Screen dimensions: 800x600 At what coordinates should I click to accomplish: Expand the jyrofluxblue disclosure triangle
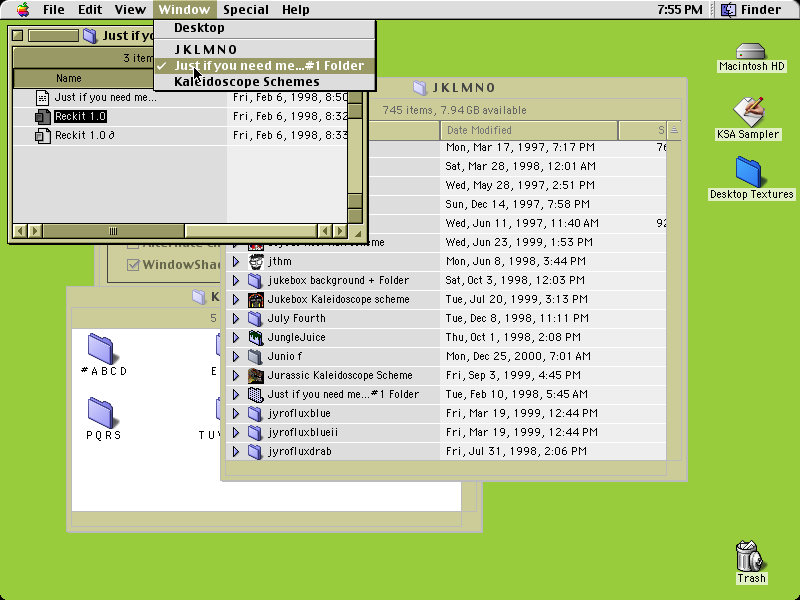pyautogui.click(x=236, y=413)
